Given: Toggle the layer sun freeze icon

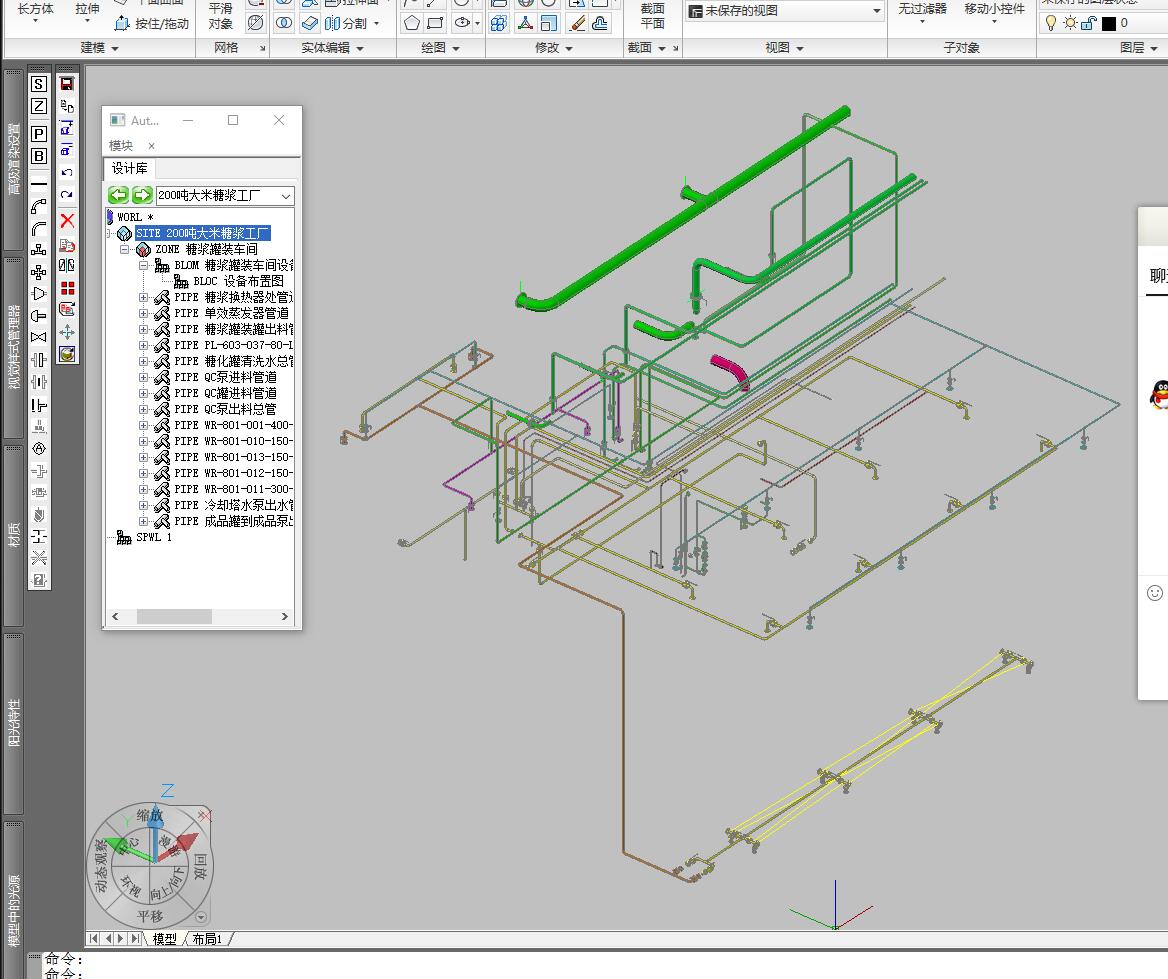Looking at the screenshot, I should 1070,23.
